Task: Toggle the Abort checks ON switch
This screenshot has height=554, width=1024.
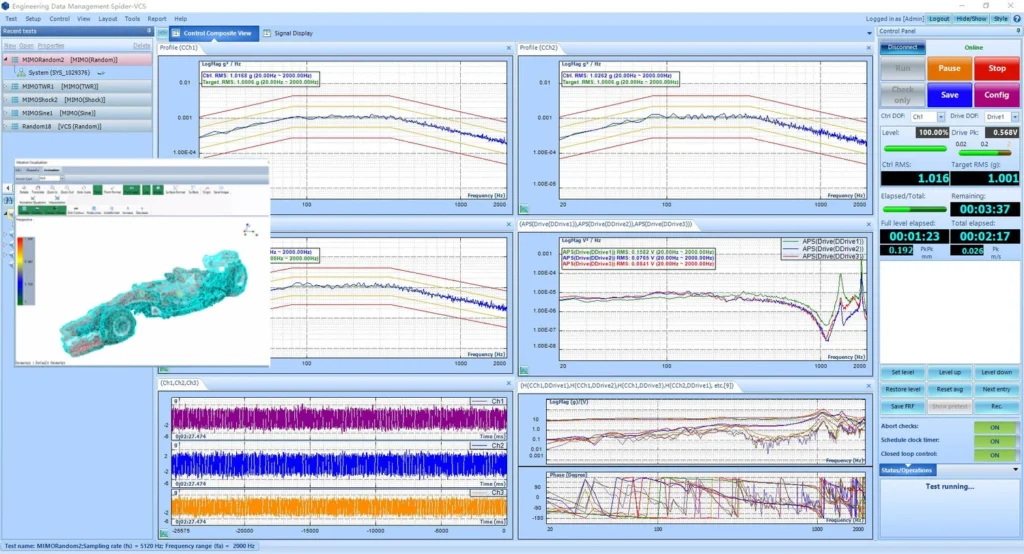Action: [x=994, y=428]
